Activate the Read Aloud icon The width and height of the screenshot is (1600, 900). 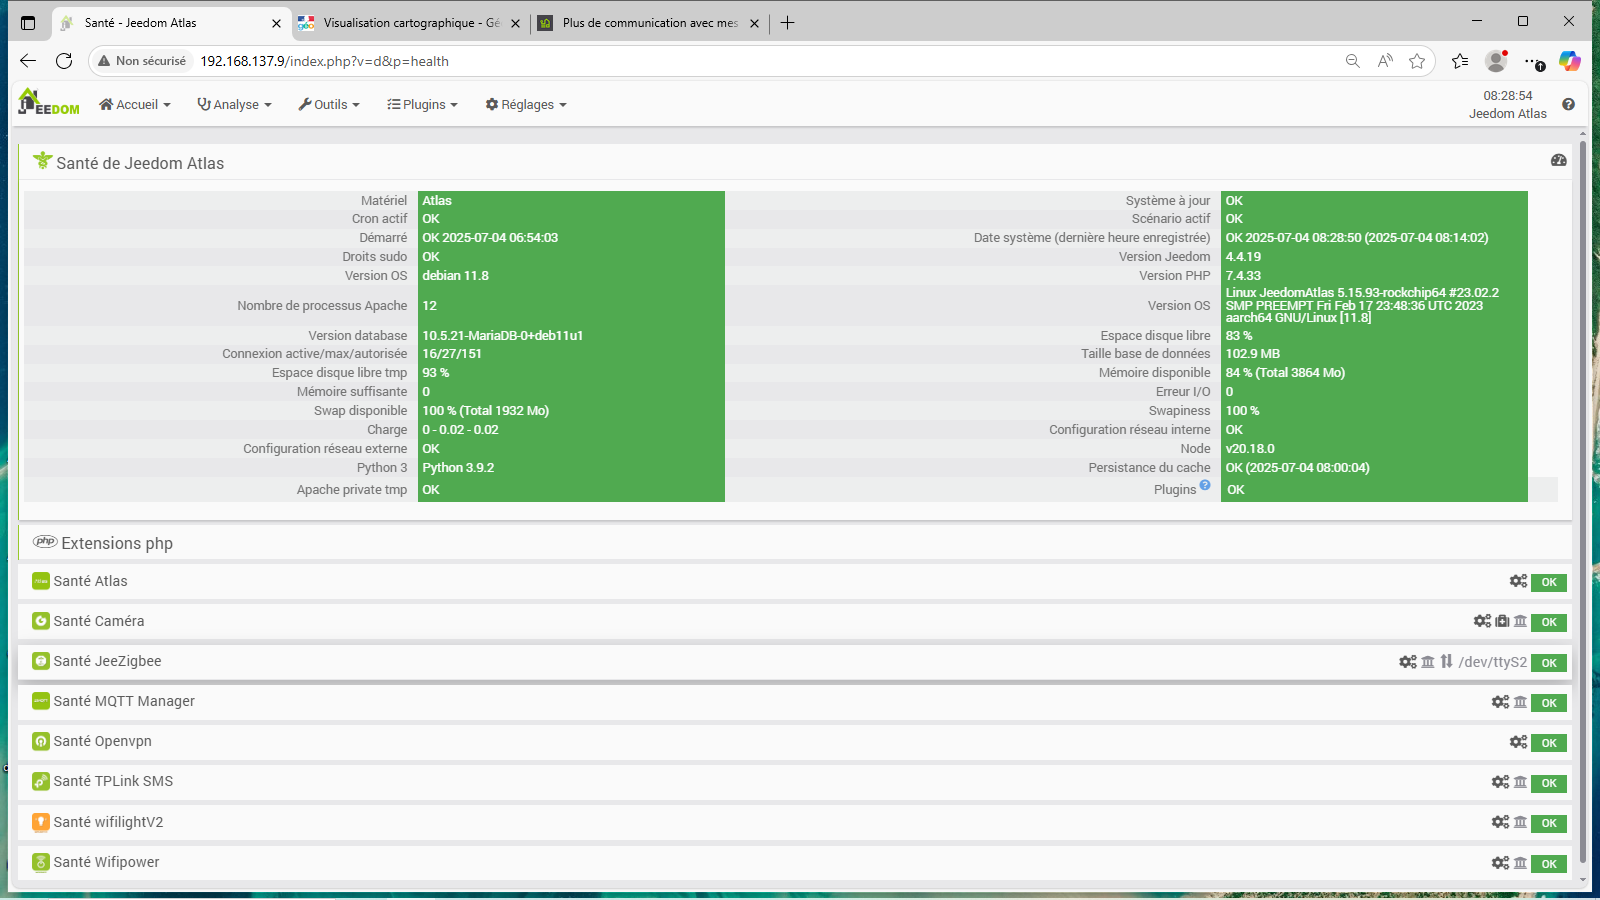click(1385, 61)
